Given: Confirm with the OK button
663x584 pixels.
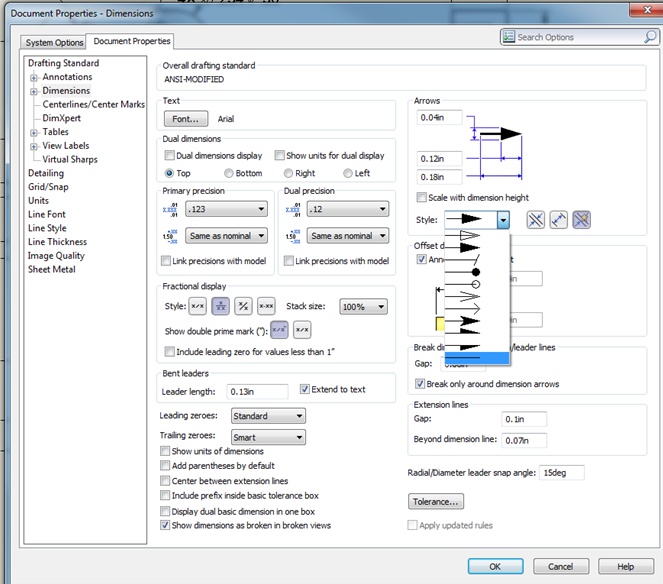Looking at the screenshot, I should point(495,566).
